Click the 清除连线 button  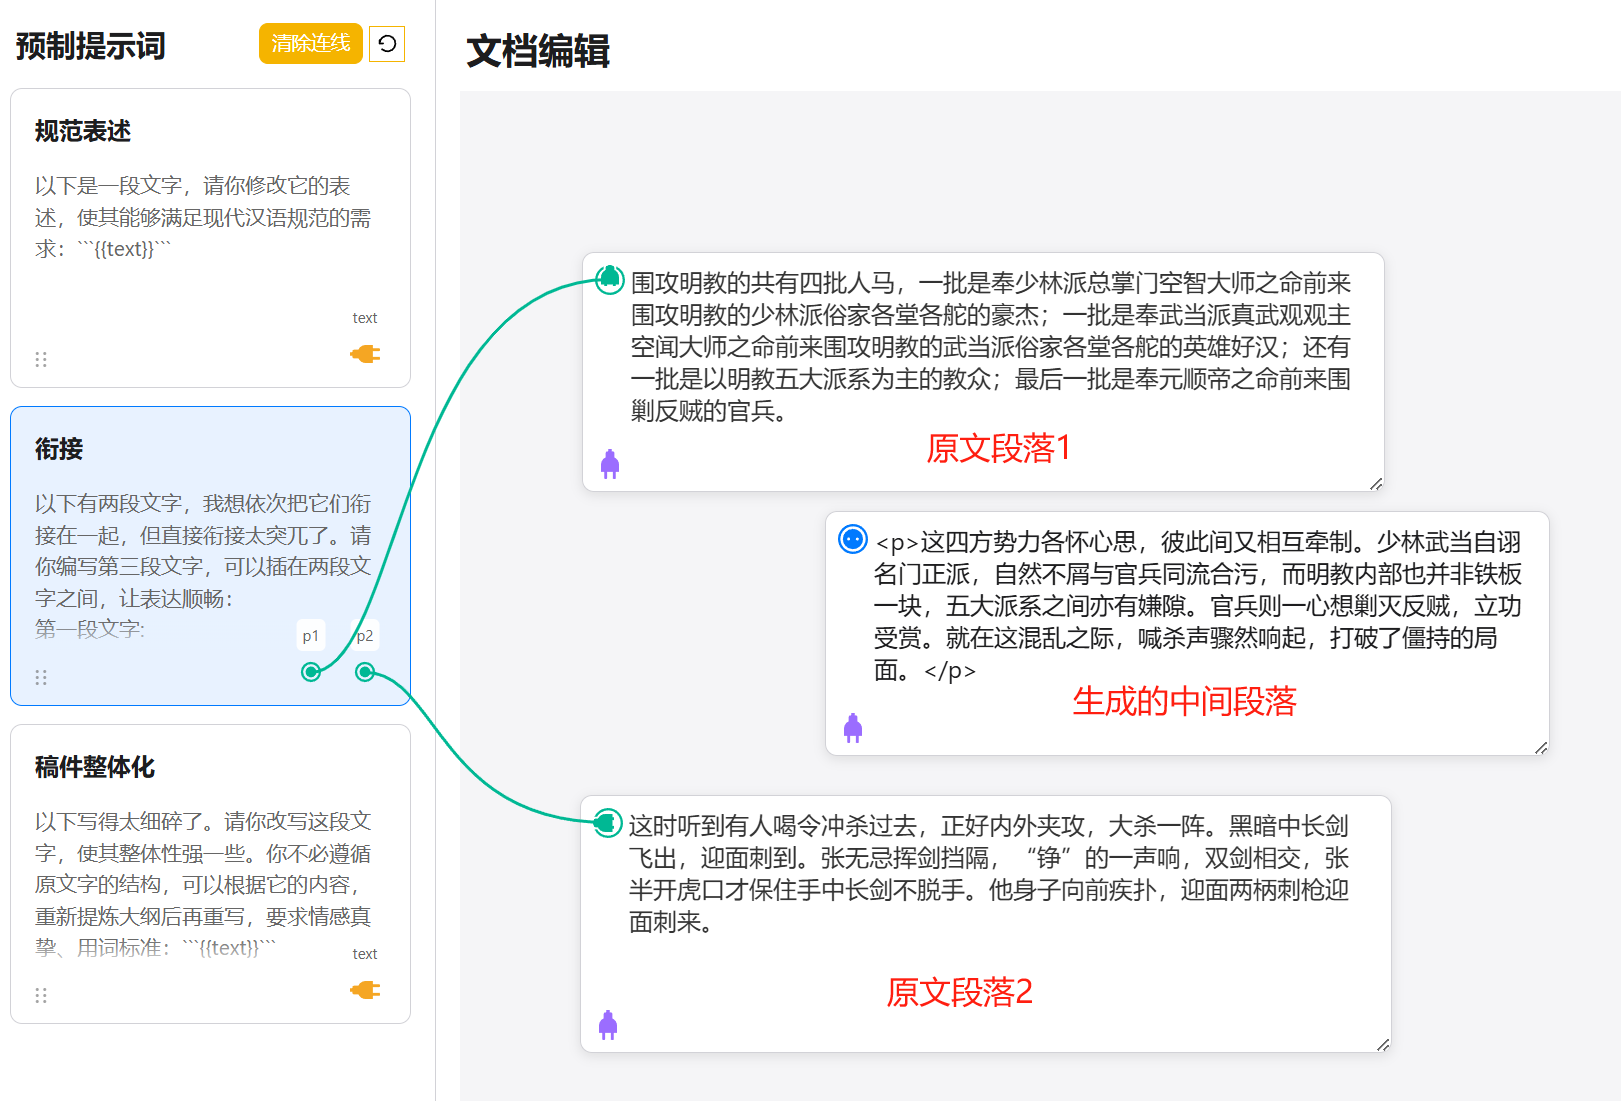(x=310, y=43)
